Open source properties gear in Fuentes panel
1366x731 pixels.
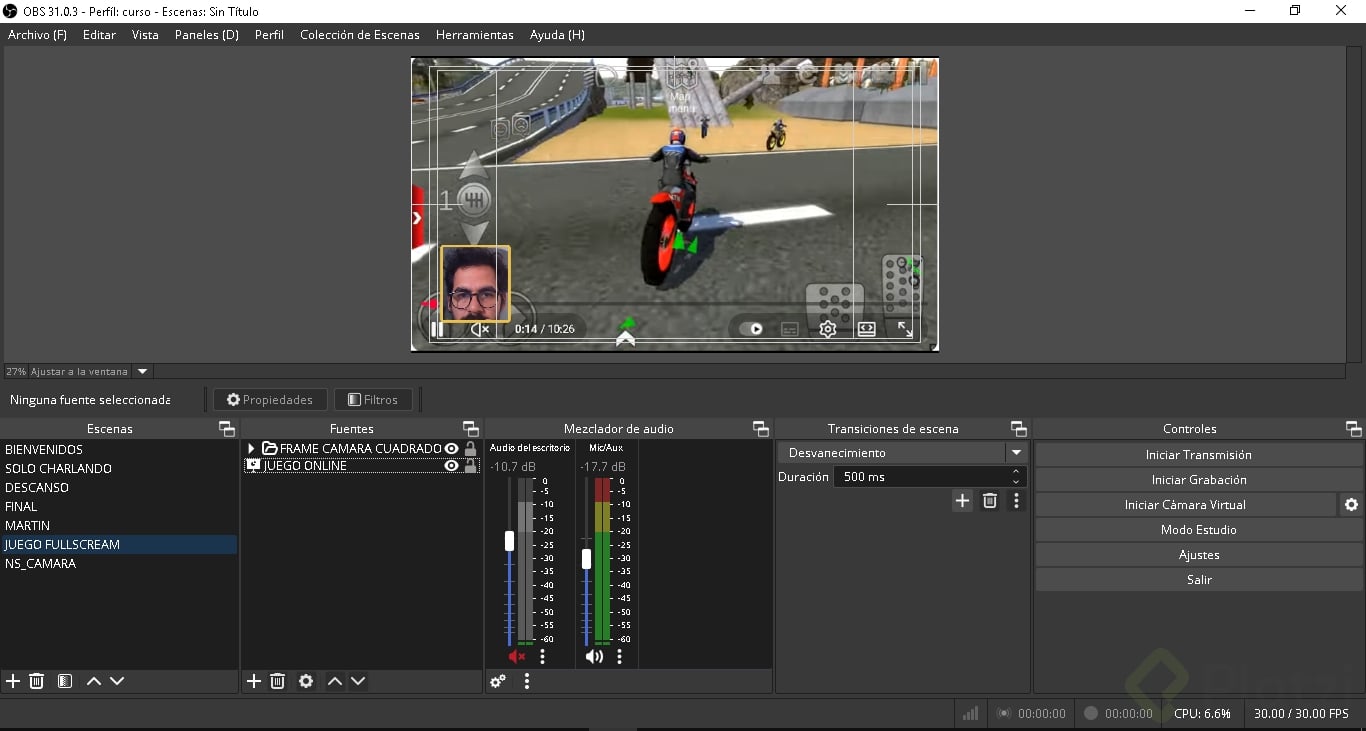306,681
